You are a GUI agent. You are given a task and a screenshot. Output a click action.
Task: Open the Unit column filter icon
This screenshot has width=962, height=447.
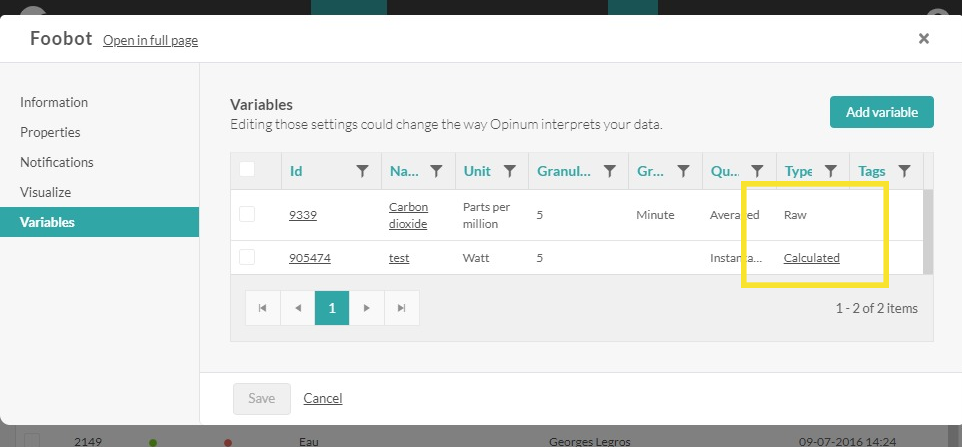coord(509,171)
